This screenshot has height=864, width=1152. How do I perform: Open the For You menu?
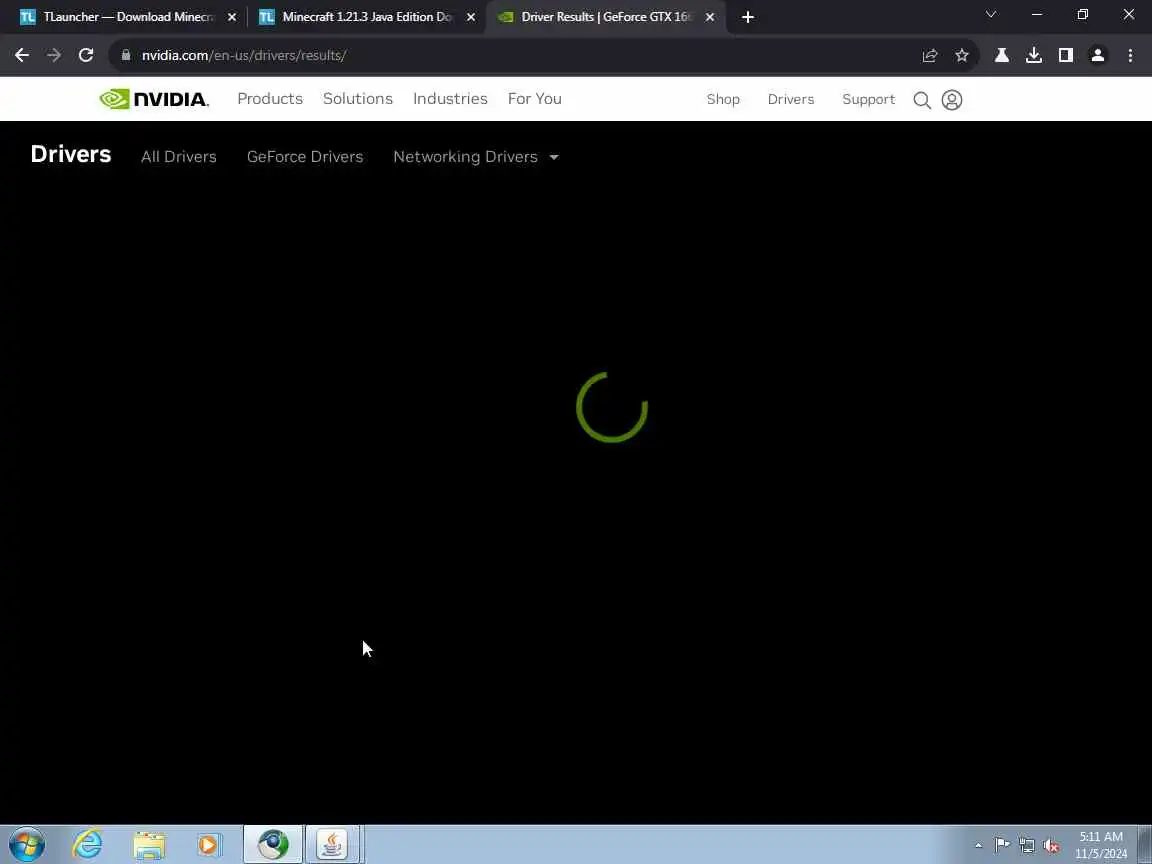tap(535, 98)
